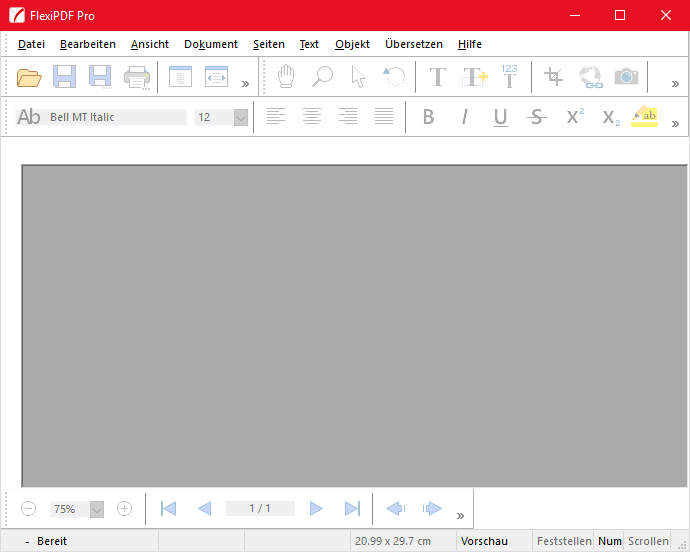Click the camera Snapshot tool
The width and height of the screenshot is (690, 552).
coord(626,77)
